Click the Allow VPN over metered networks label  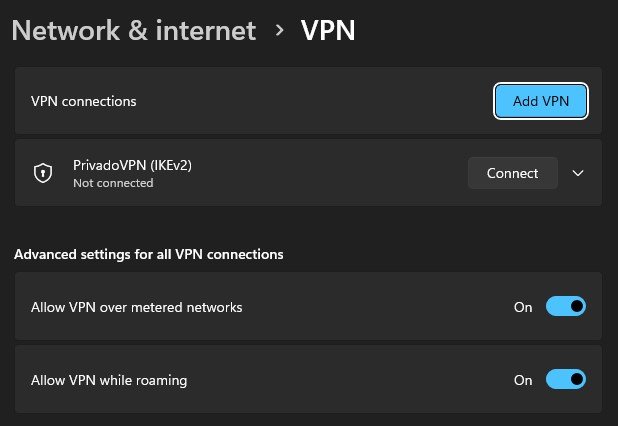tap(136, 307)
